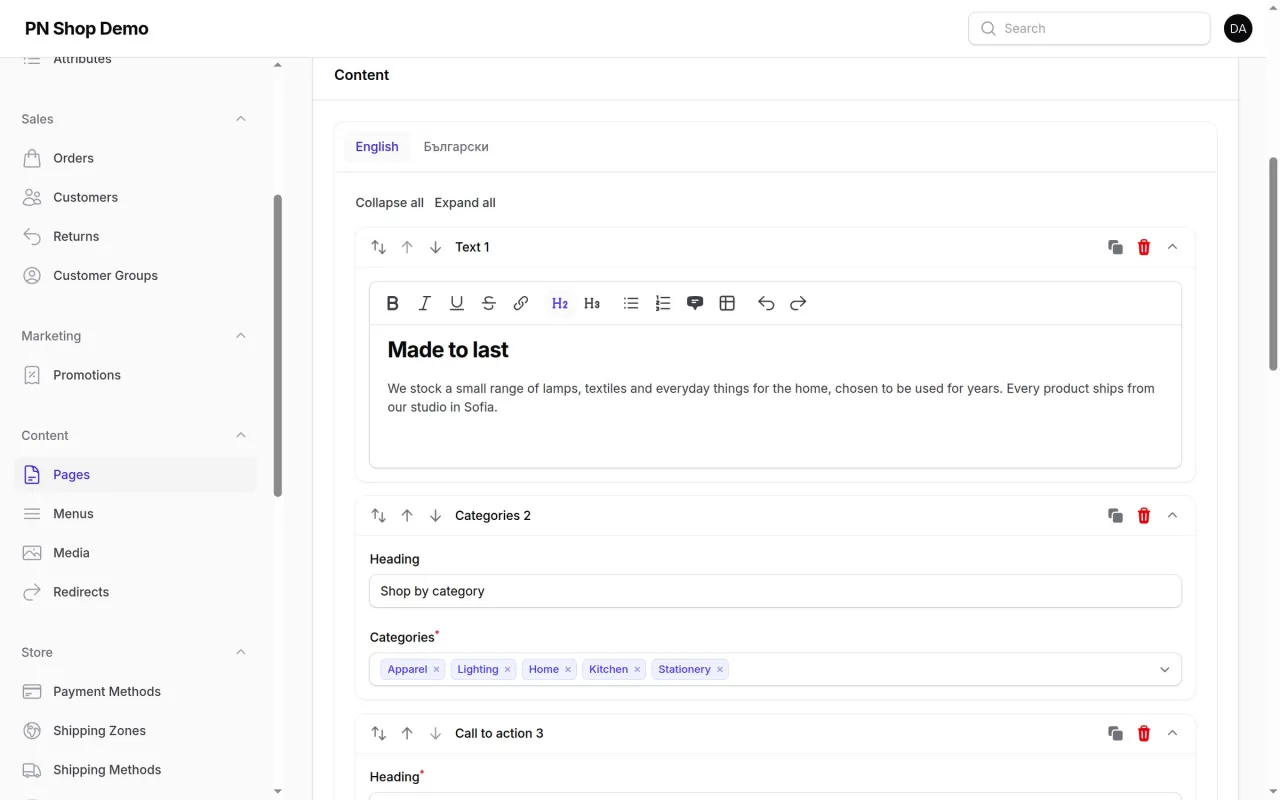
Task: Open Menus in the sidebar
Action: pyautogui.click(x=135, y=513)
